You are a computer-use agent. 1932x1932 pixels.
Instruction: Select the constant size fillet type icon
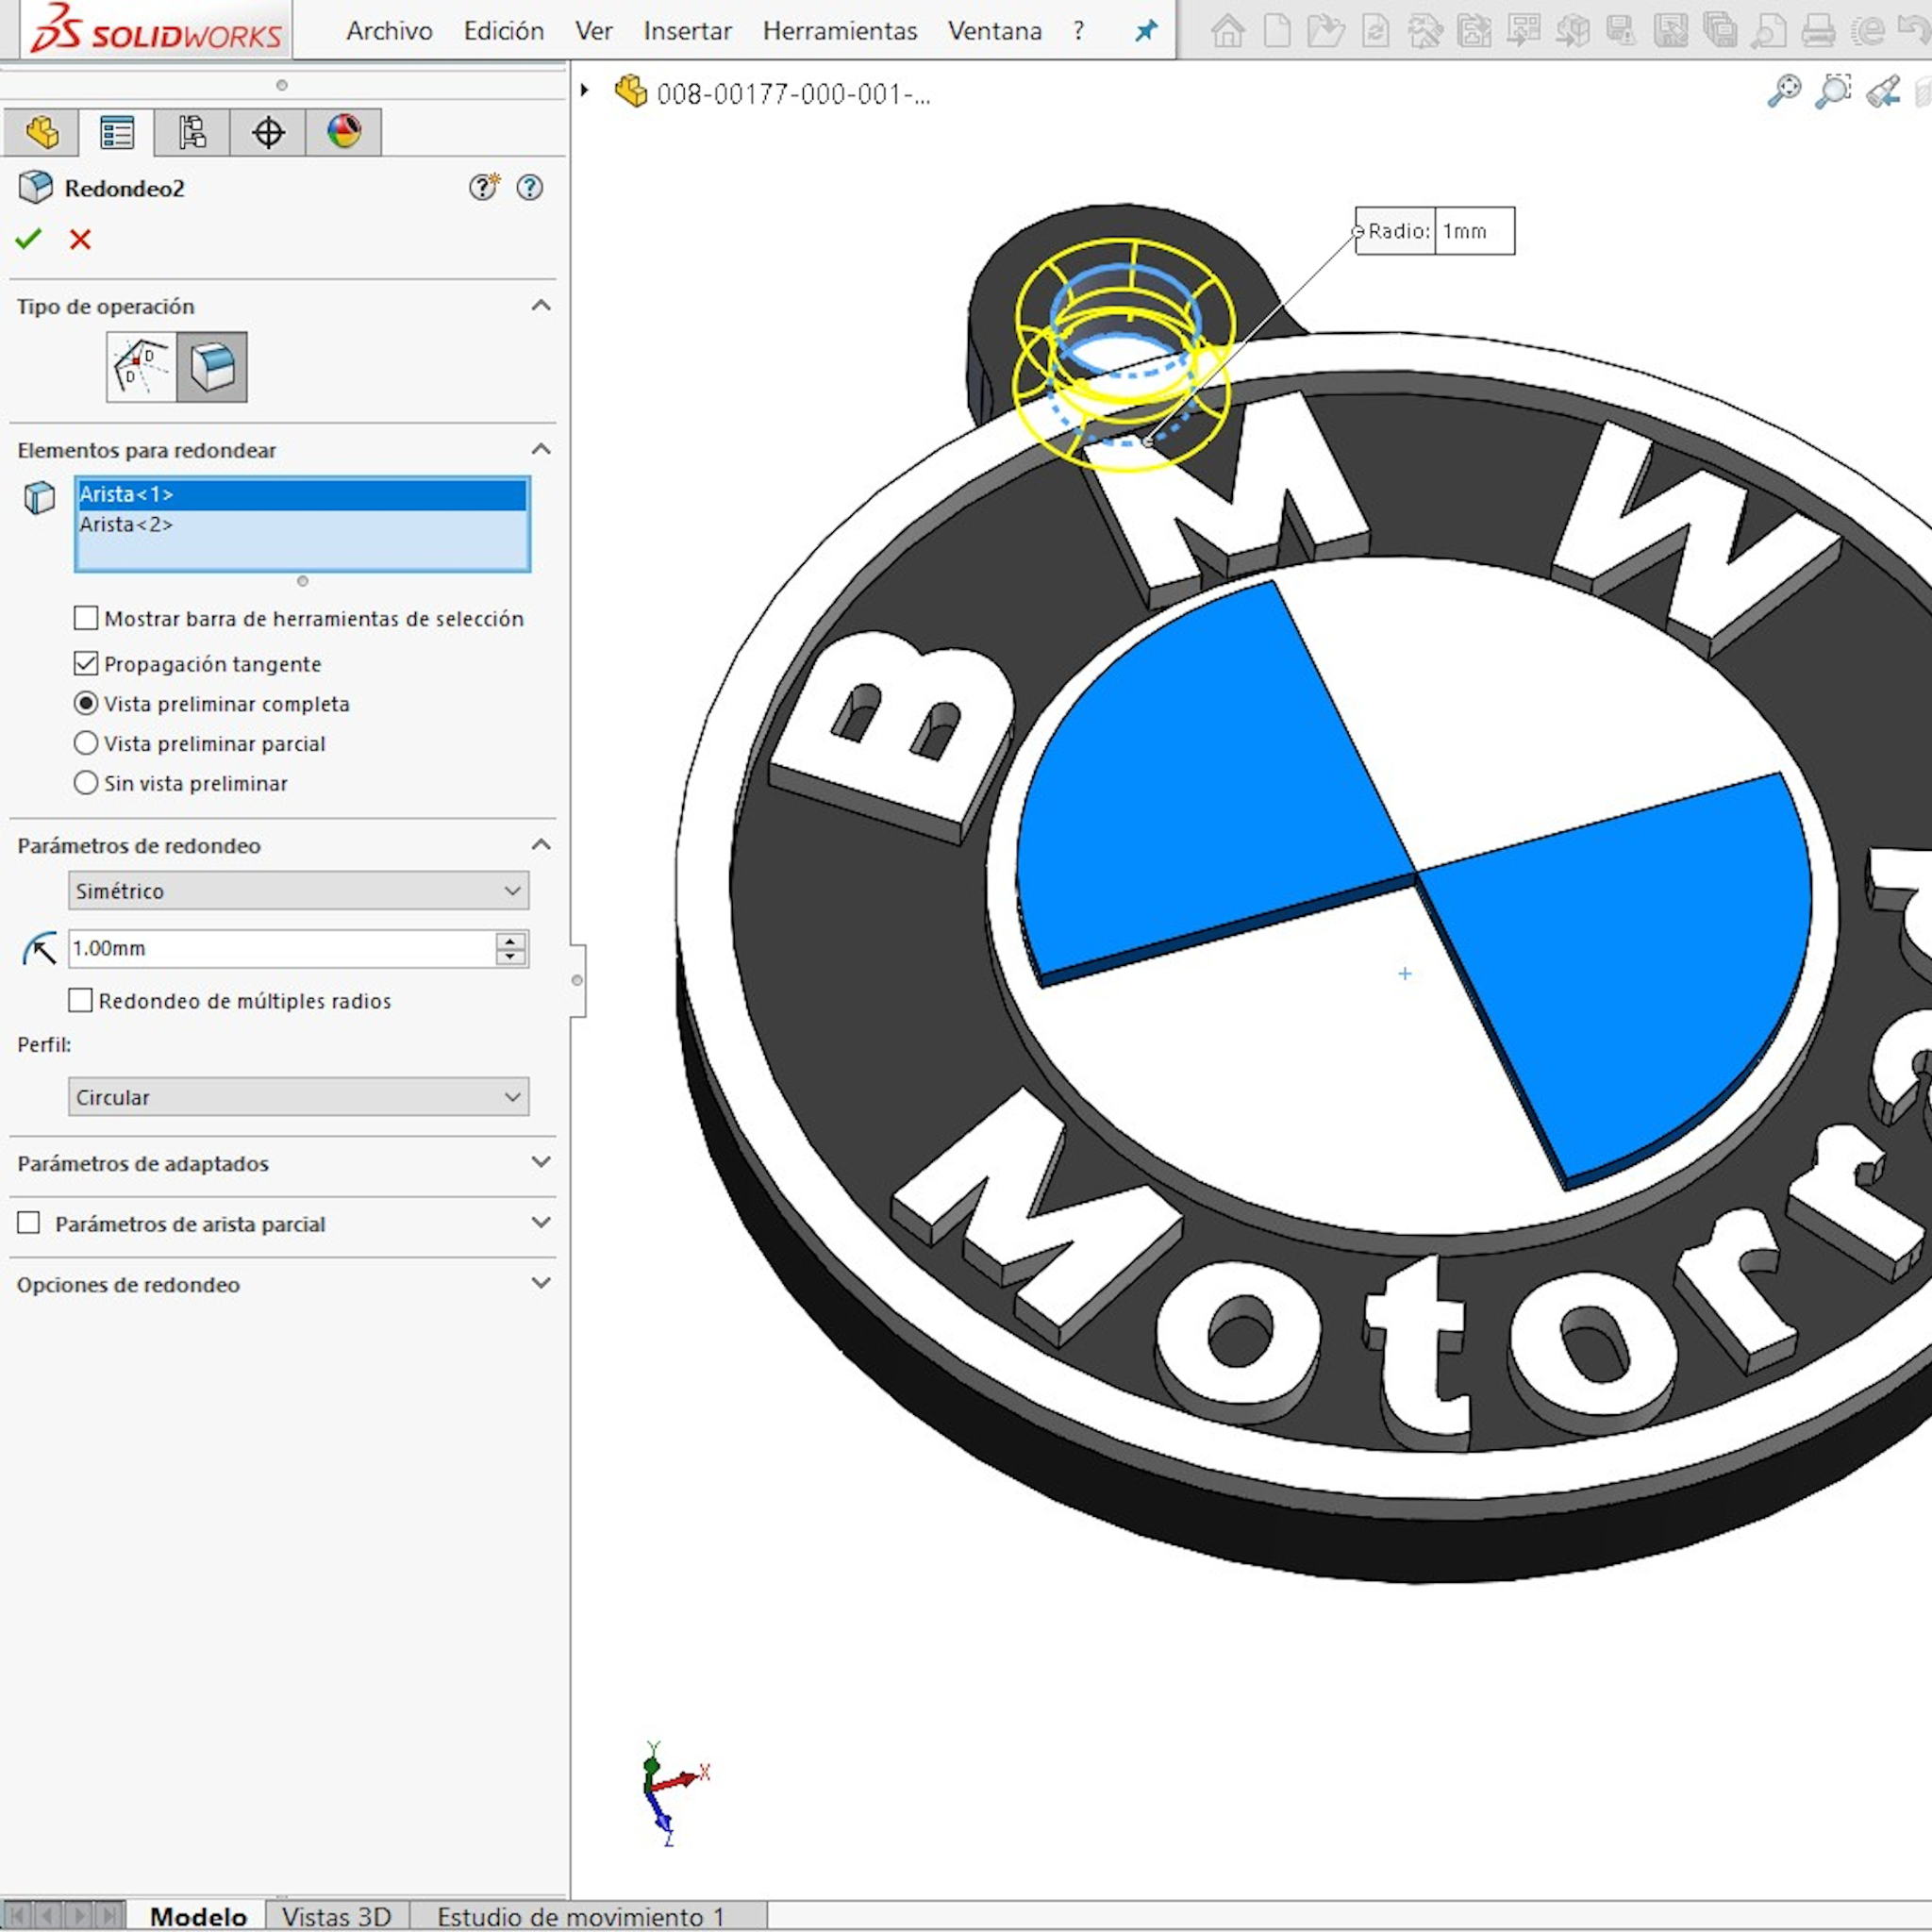[212, 367]
